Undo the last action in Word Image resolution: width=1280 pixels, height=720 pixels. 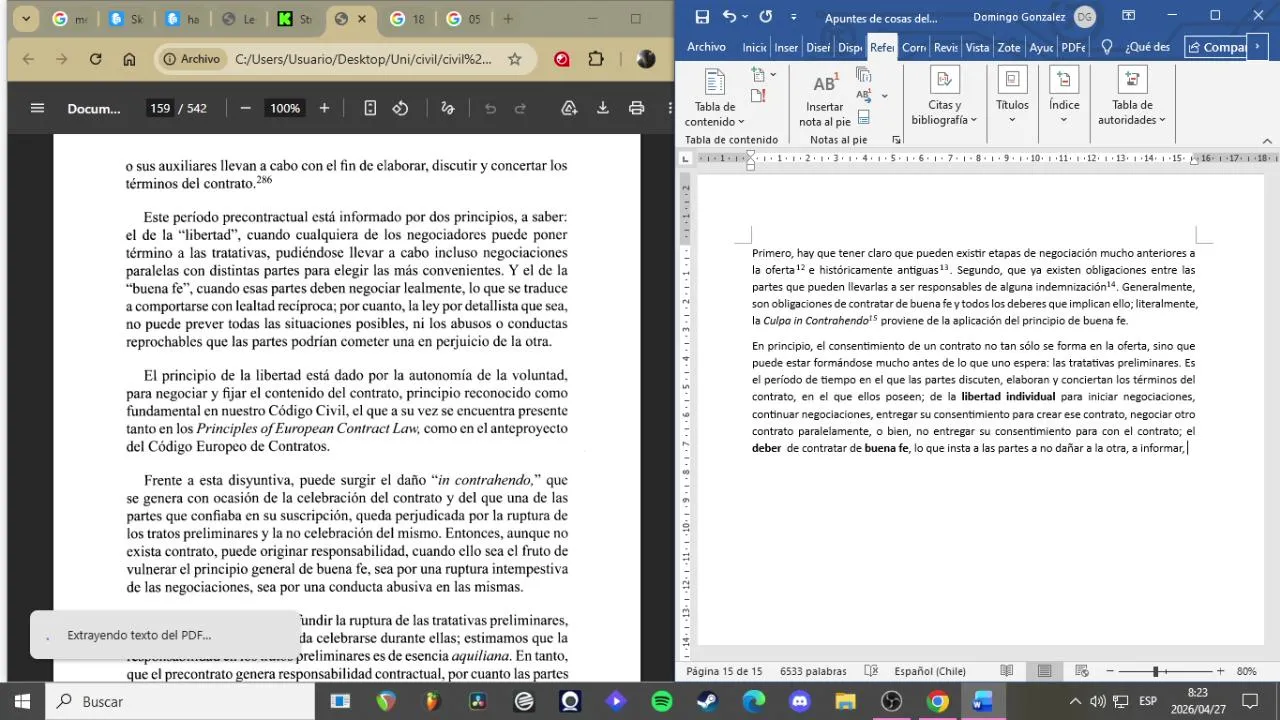coord(730,17)
